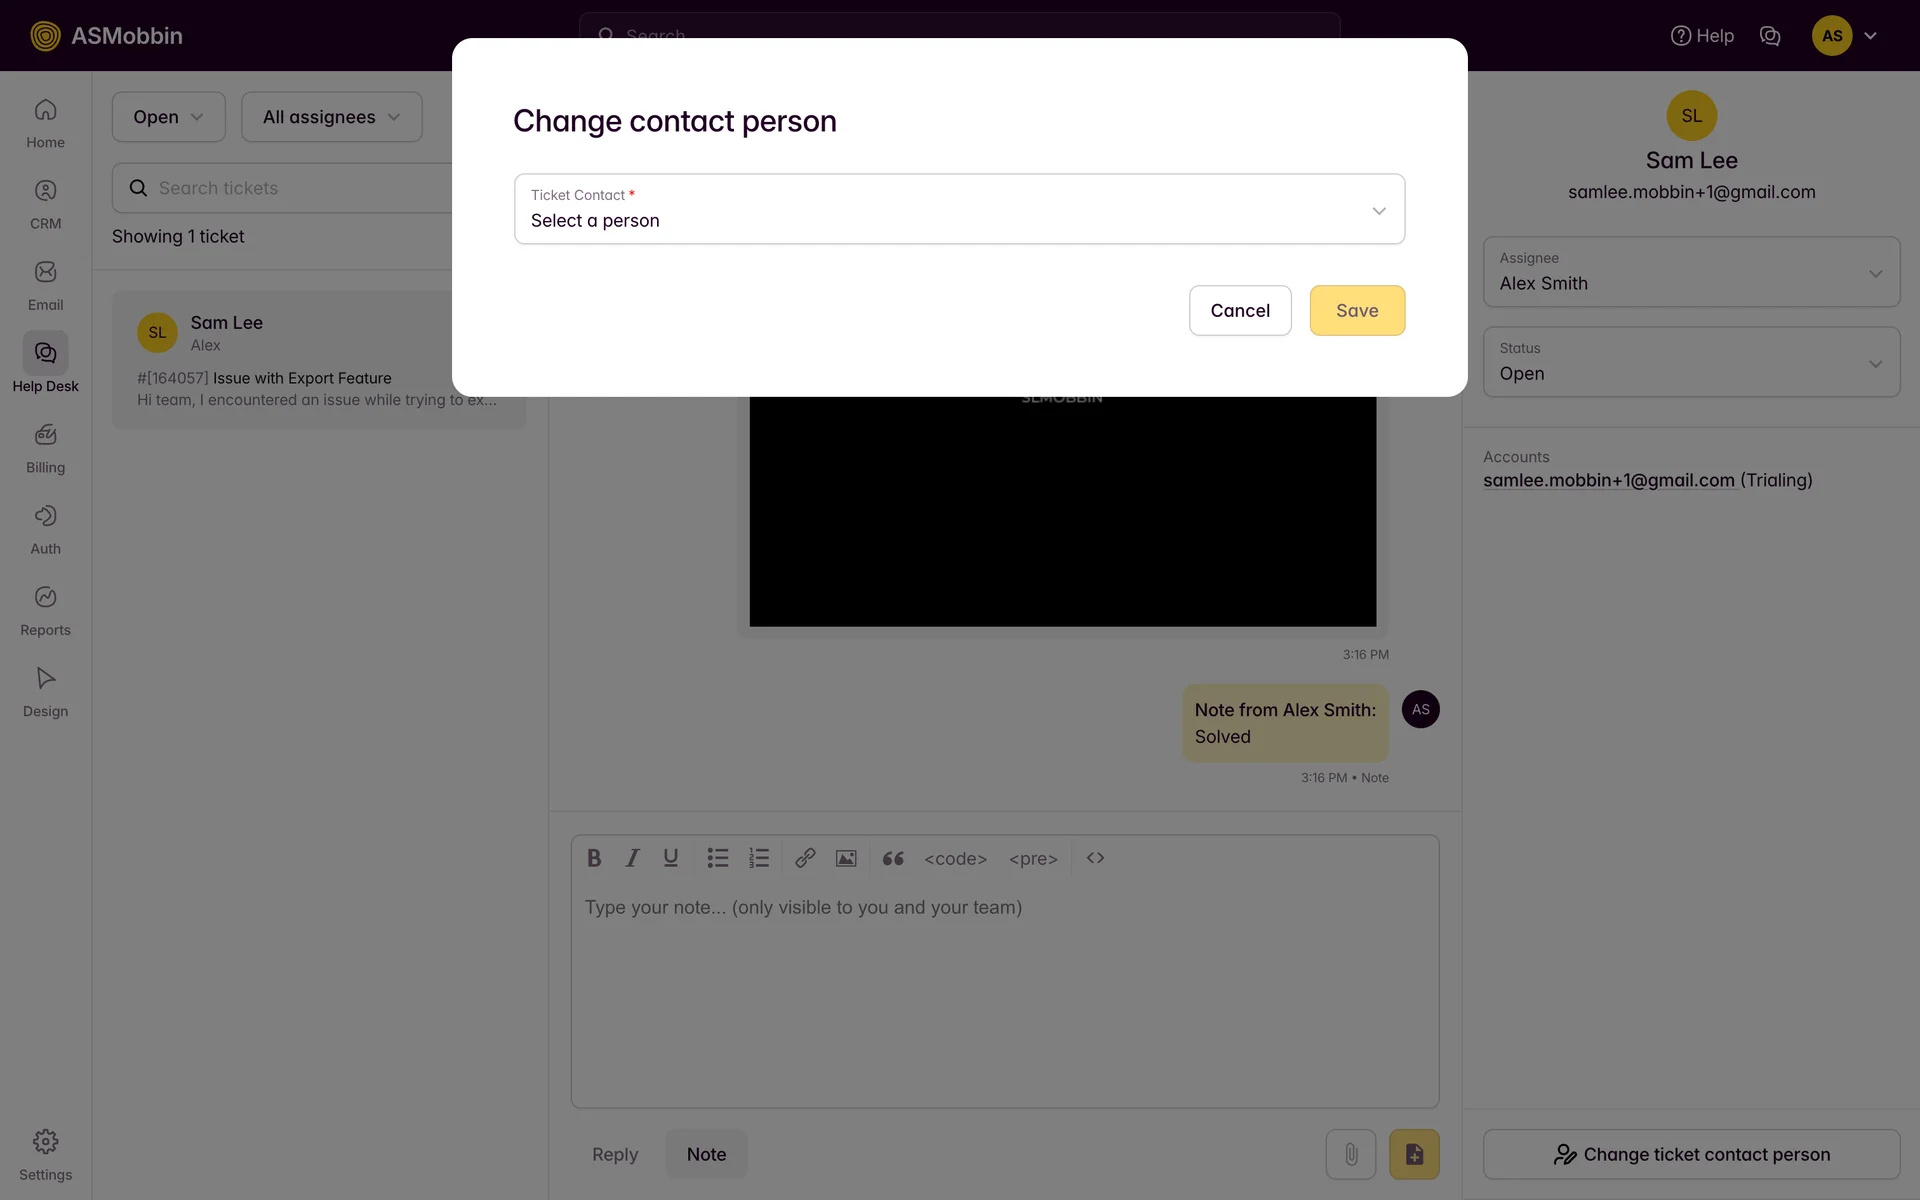
Task: Cancel the change contact dialog
Action: (x=1239, y=311)
